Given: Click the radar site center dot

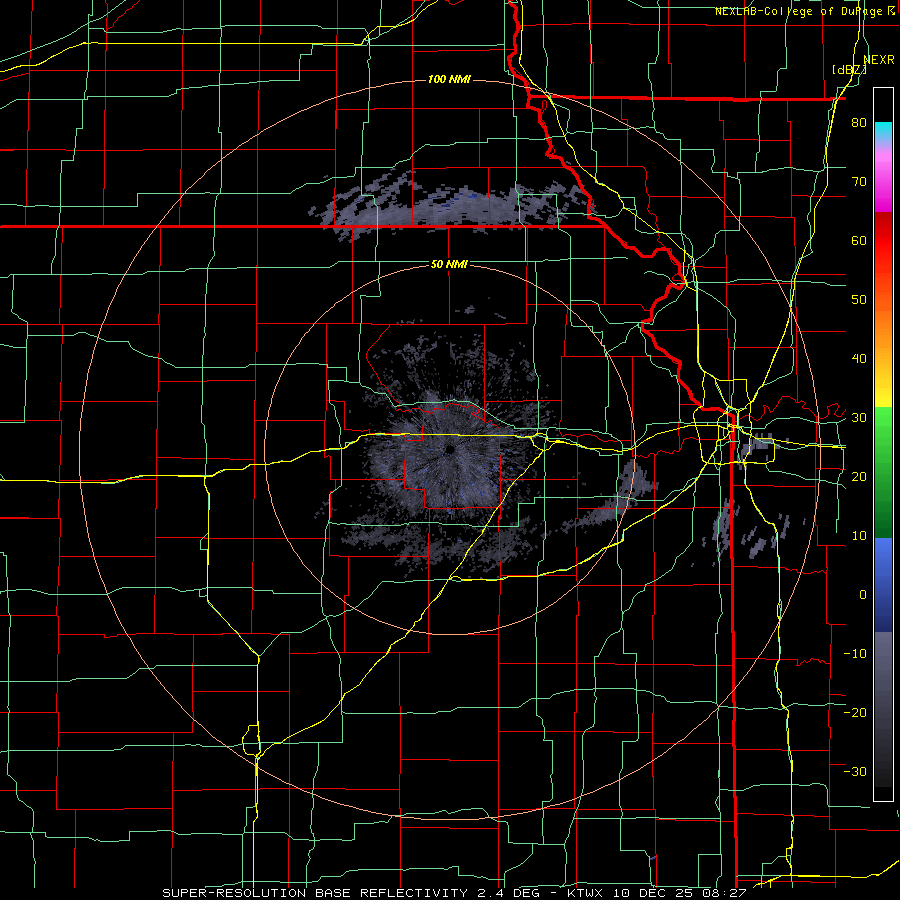Looking at the screenshot, I should (x=450, y=449).
